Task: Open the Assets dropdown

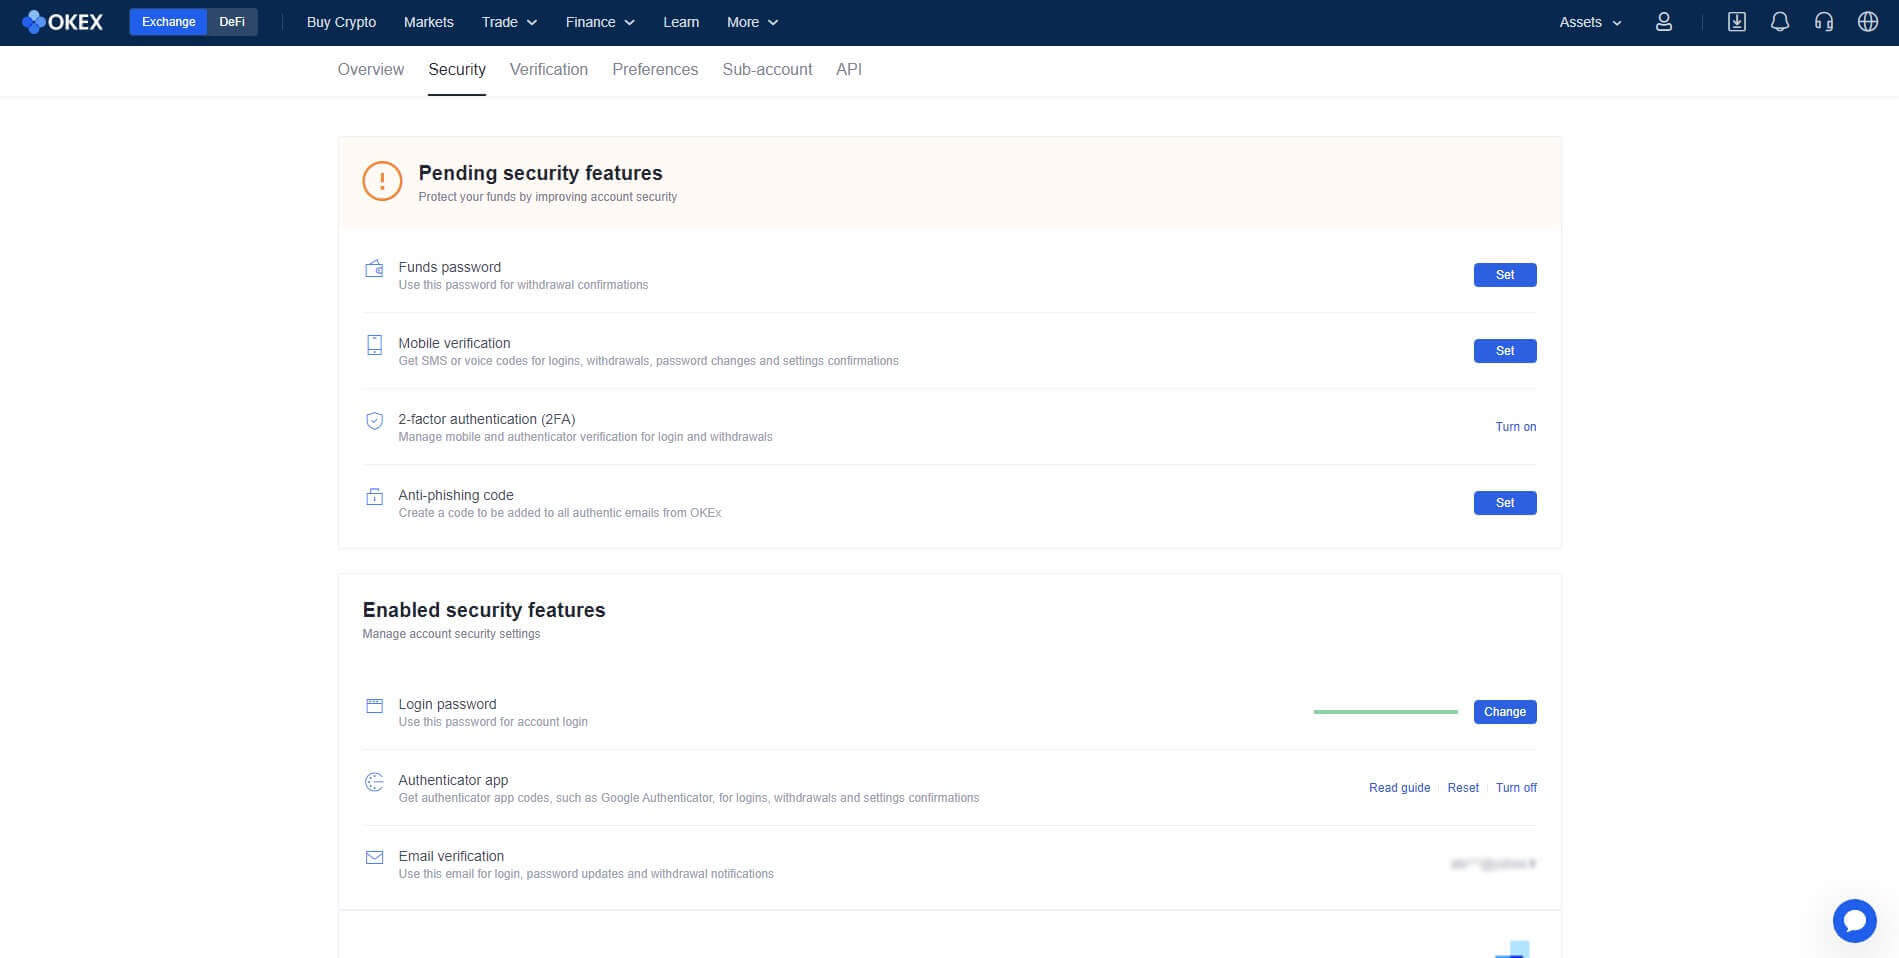Action: point(1590,22)
